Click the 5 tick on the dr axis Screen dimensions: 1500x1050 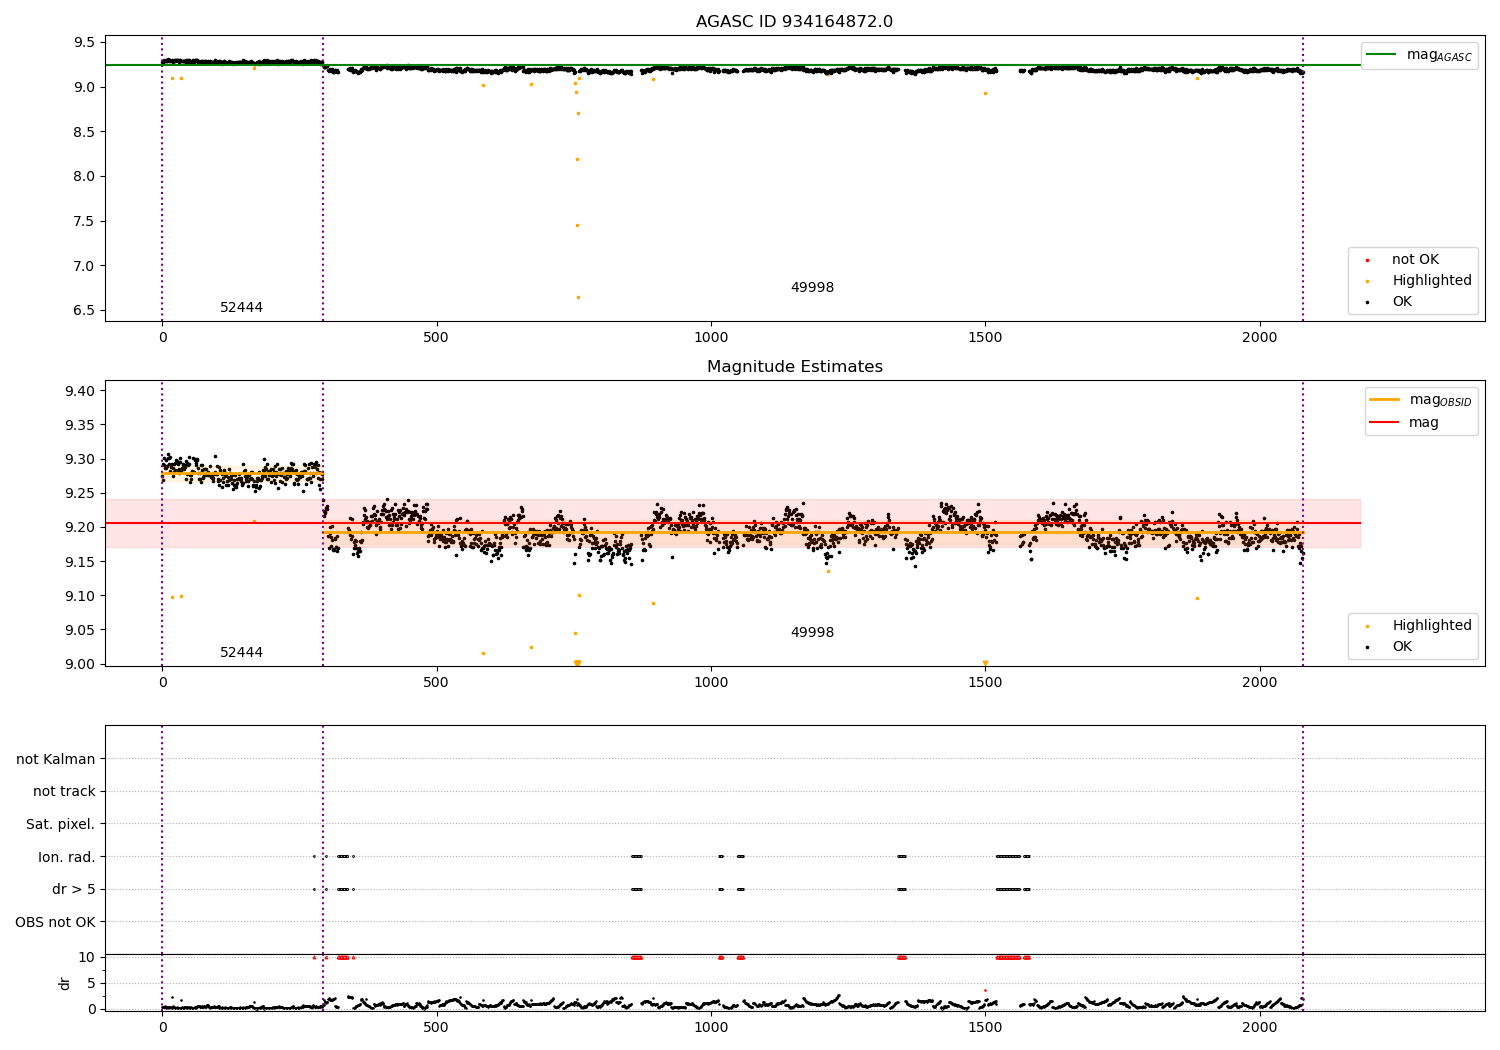(91, 984)
